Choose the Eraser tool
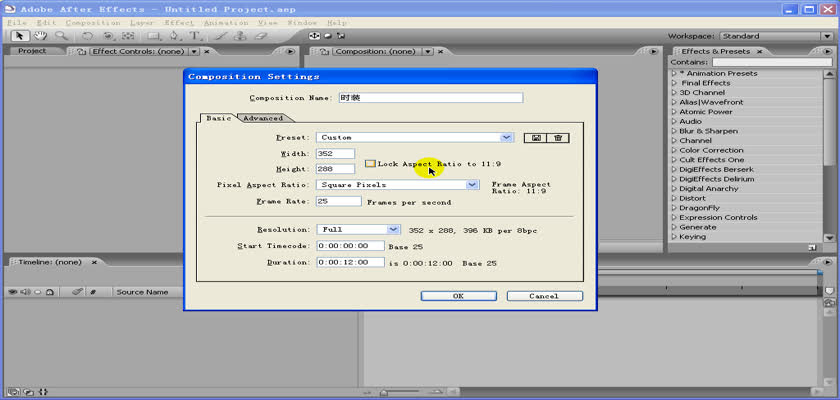 point(262,35)
